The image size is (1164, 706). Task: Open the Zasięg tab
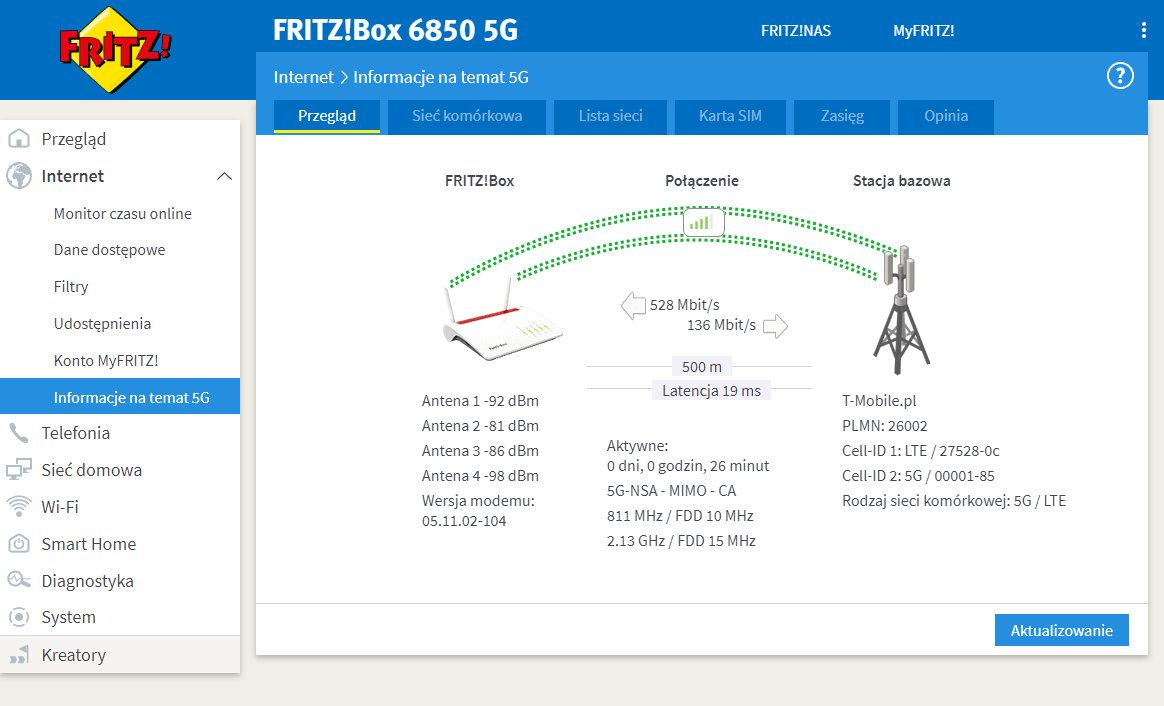[x=841, y=117]
